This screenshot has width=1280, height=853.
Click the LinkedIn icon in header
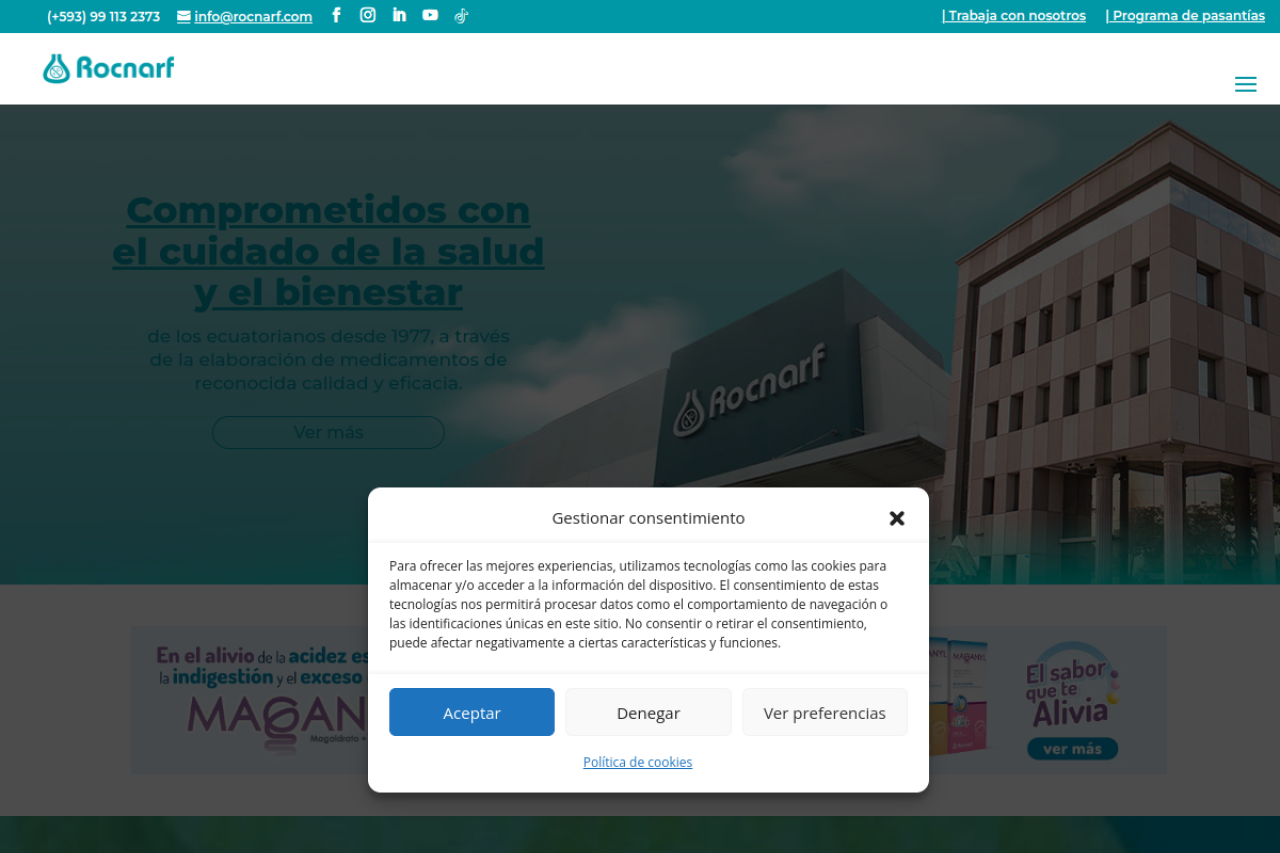(399, 15)
